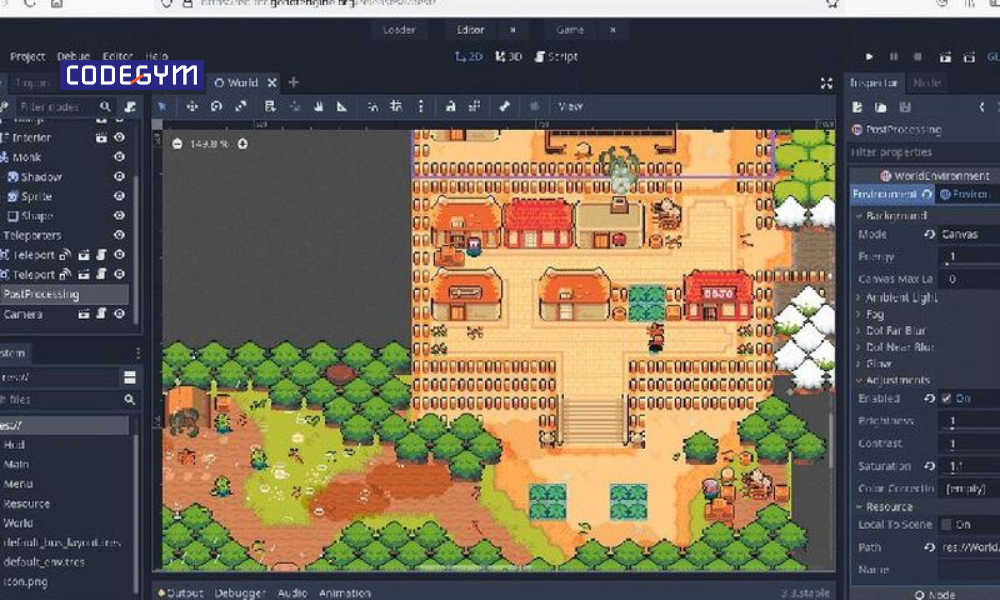Open the Debugger panel at the bottom
This screenshot has width=1000, height=600.
point(240,592)
